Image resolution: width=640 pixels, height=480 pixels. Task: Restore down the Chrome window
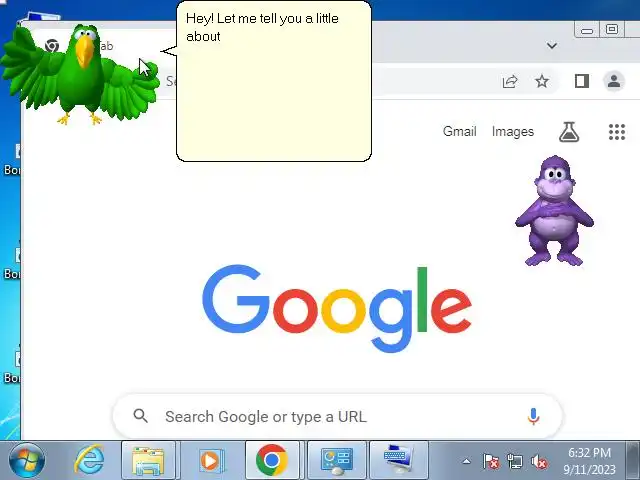pos(611,29)
